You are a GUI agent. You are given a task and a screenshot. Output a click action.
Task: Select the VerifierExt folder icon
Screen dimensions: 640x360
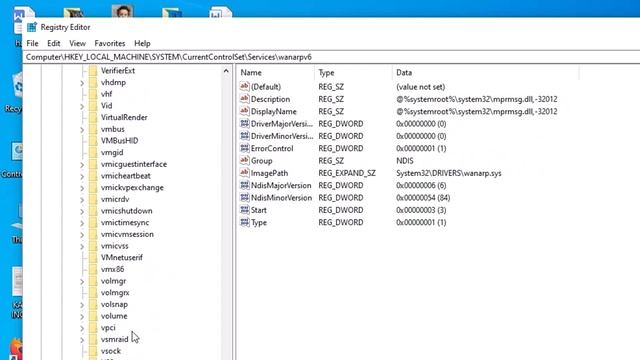(x=93, y=71)
